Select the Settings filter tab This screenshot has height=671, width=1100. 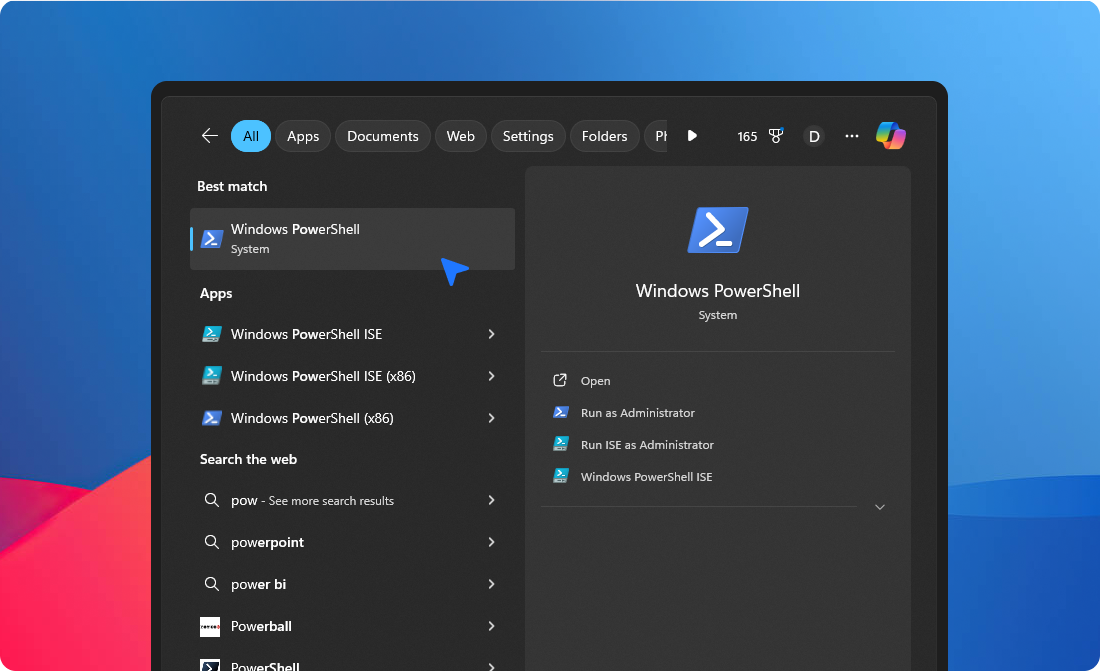tap(528, 136)
